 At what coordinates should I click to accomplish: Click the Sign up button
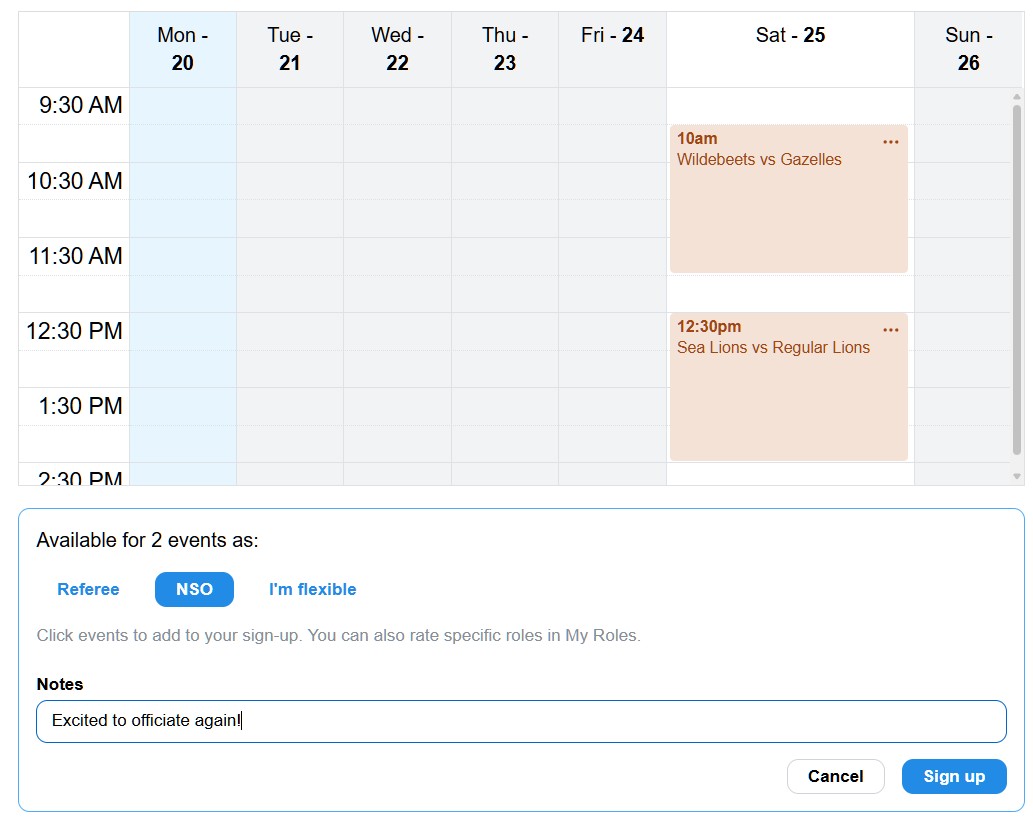[x=954, y=777]
